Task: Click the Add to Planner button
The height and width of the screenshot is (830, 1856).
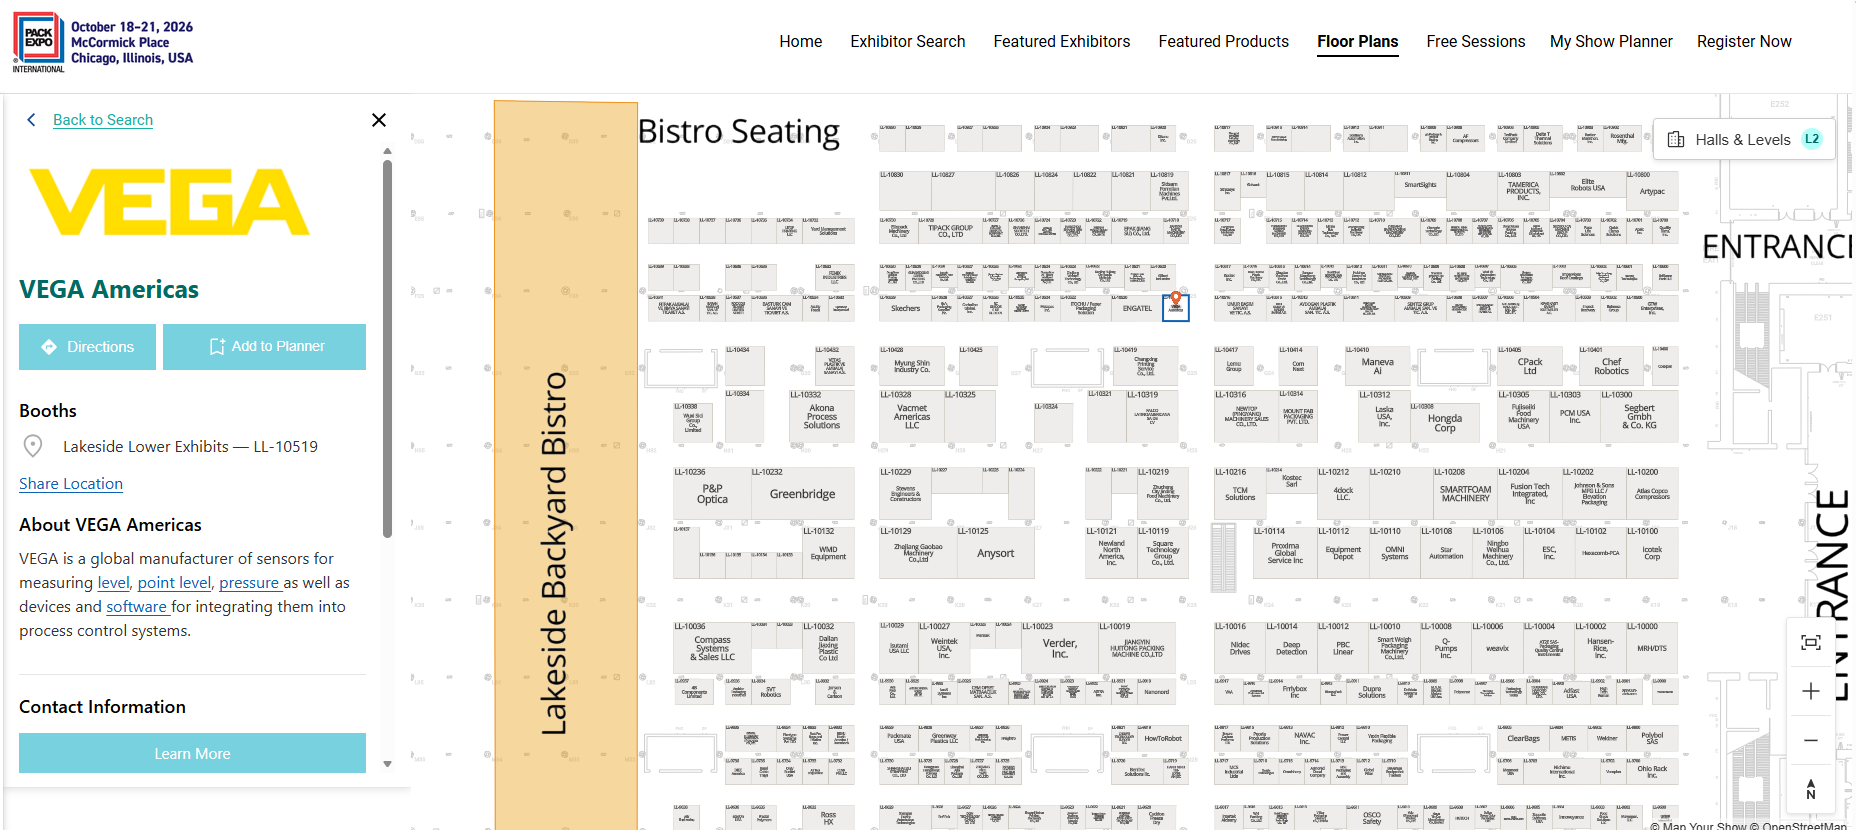Action: [x=264, y=347]
